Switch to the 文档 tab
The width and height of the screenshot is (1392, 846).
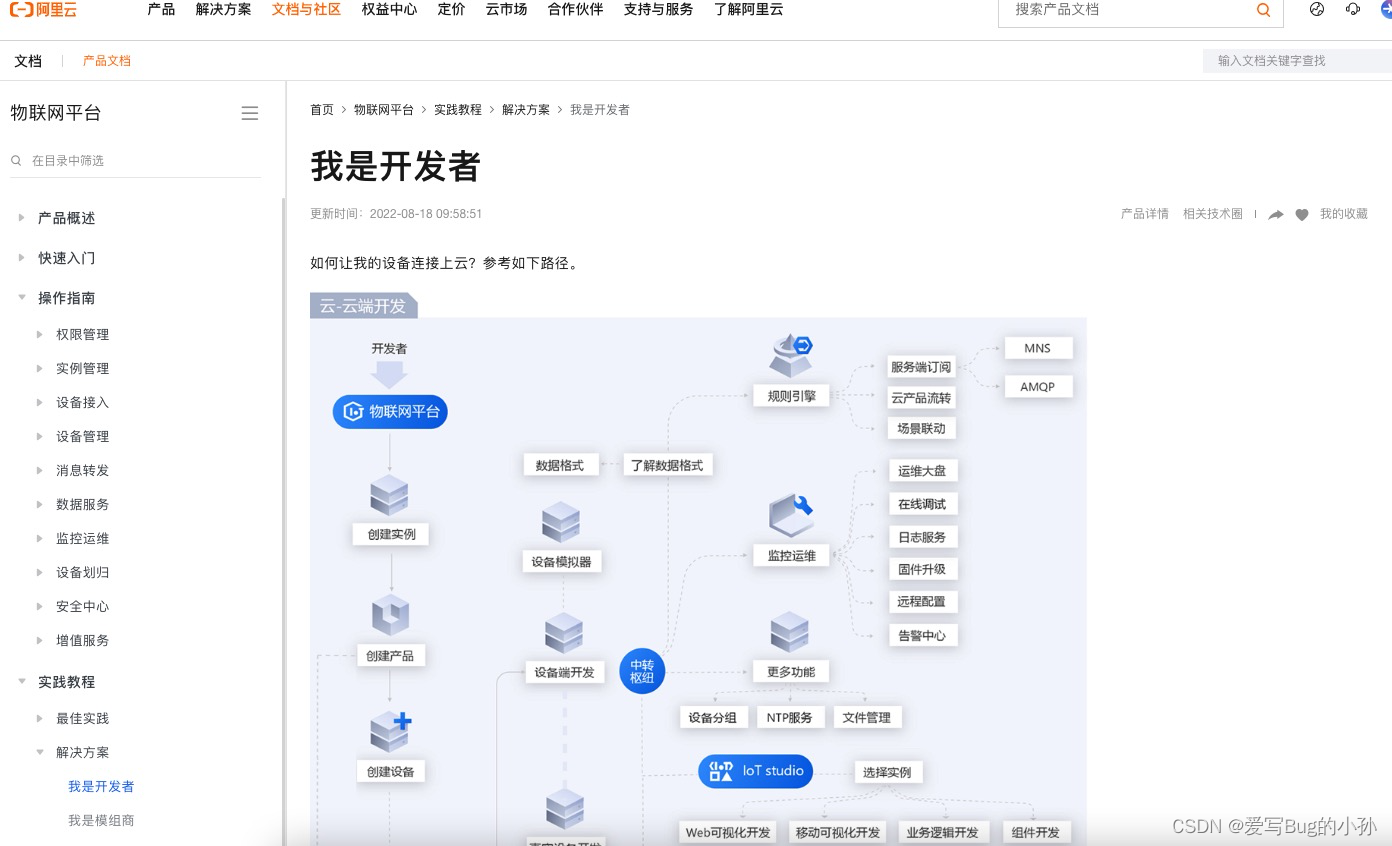tap(28, 61)
